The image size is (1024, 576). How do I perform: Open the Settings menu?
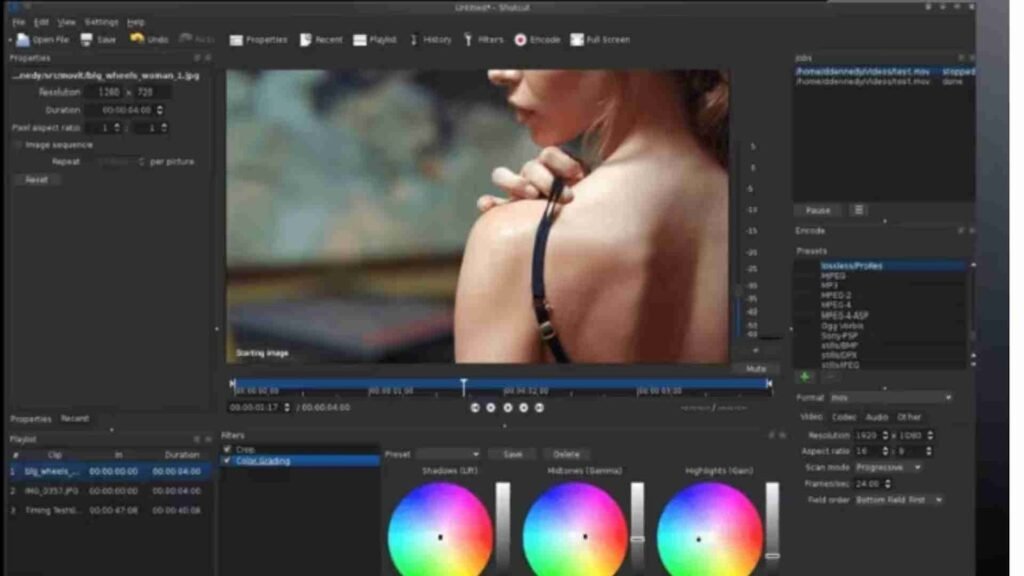tap(101, 21)
